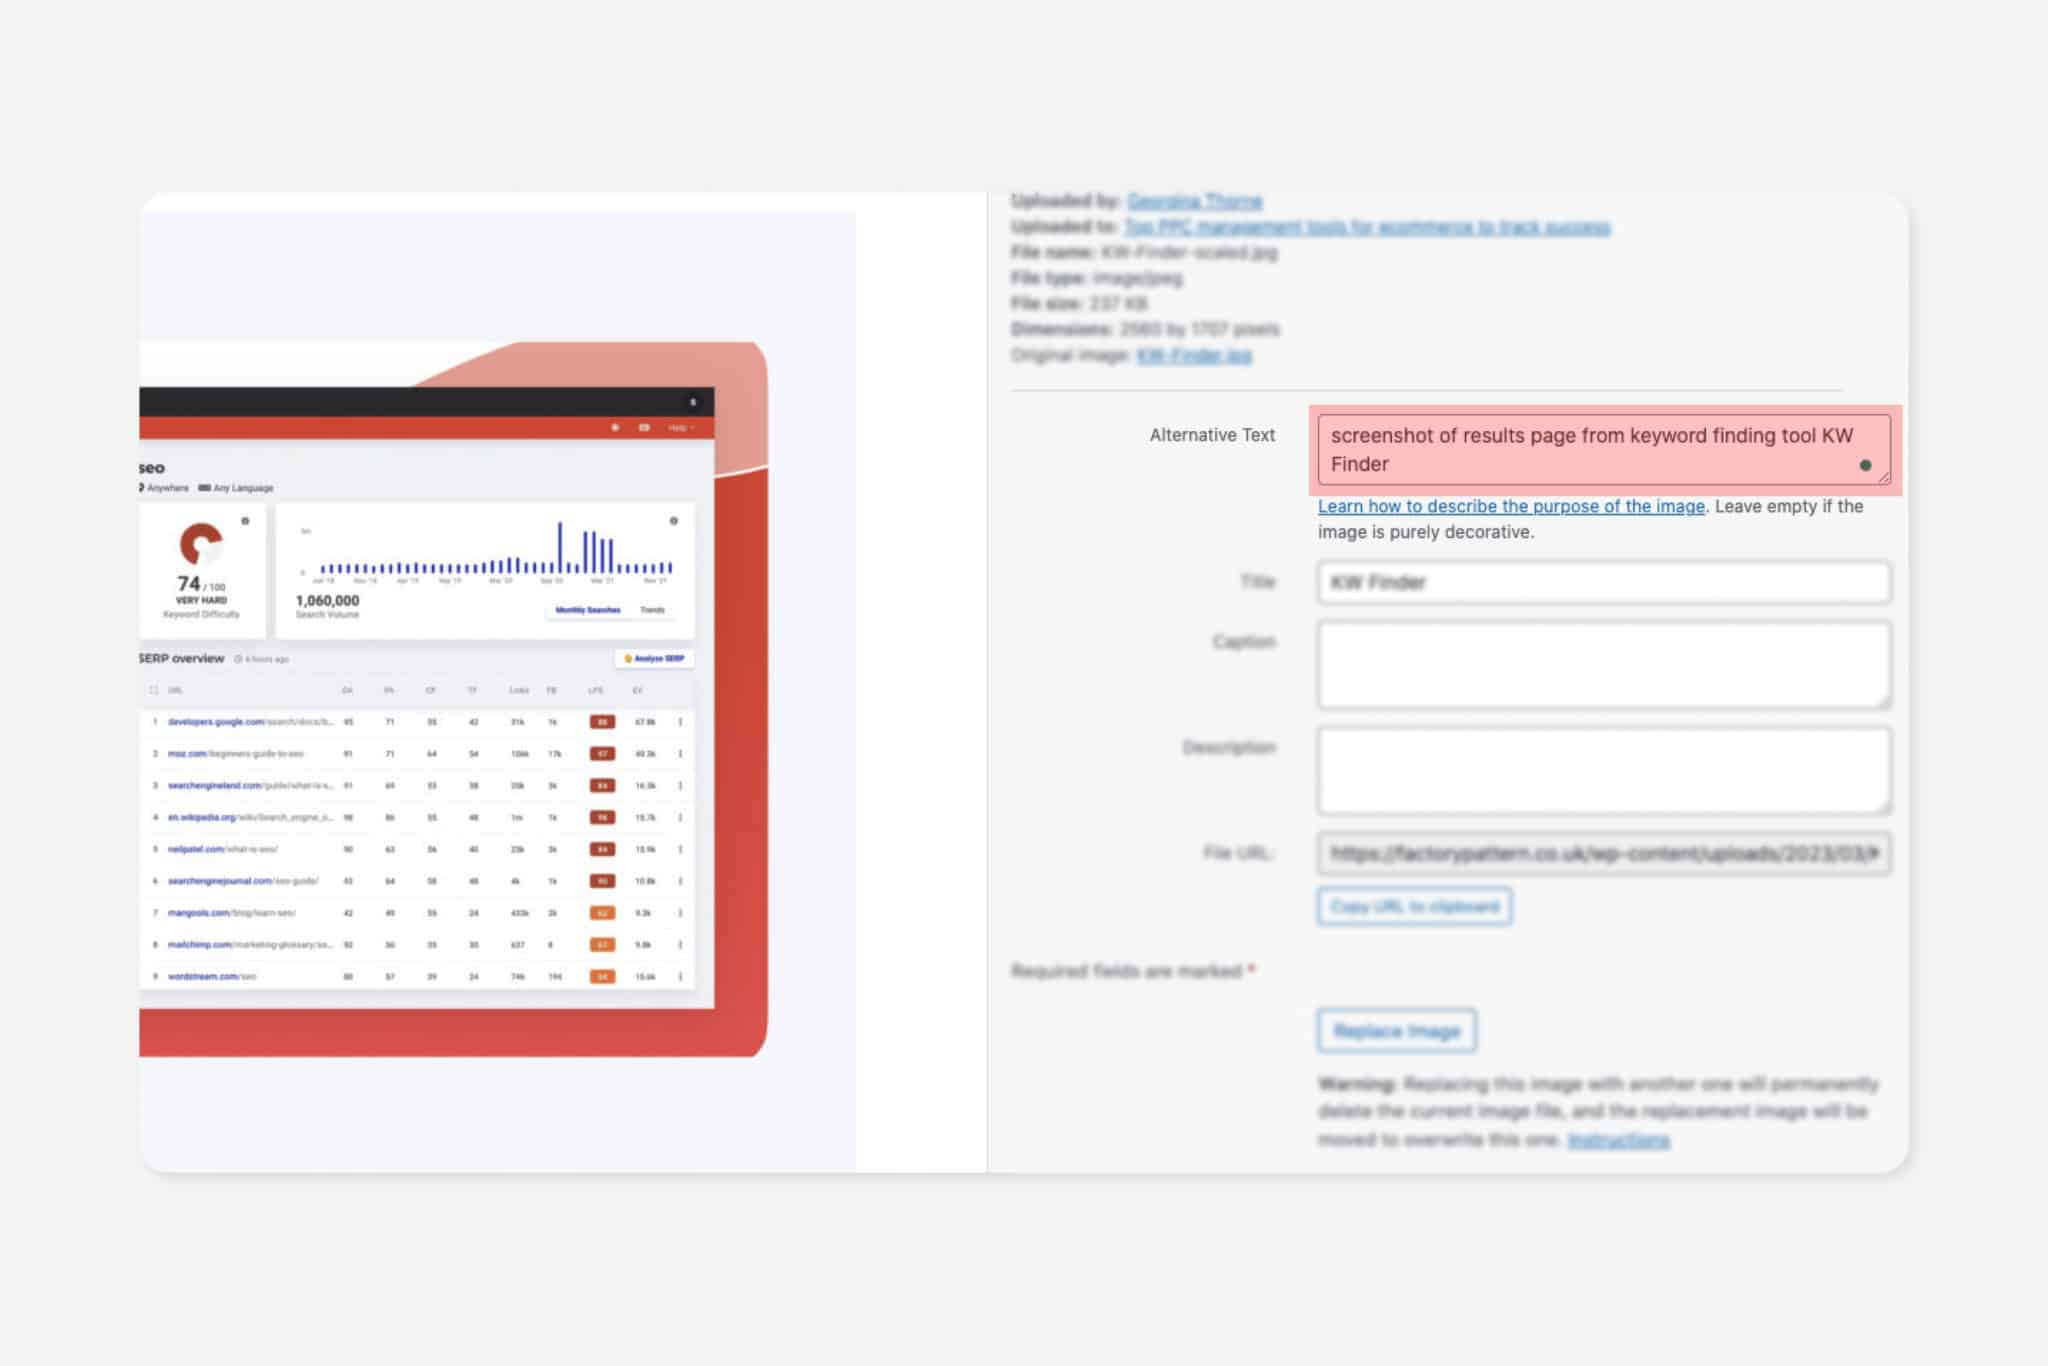Click the green dot inside Alternative Text field
2048x1366 pixels.
1865,465
